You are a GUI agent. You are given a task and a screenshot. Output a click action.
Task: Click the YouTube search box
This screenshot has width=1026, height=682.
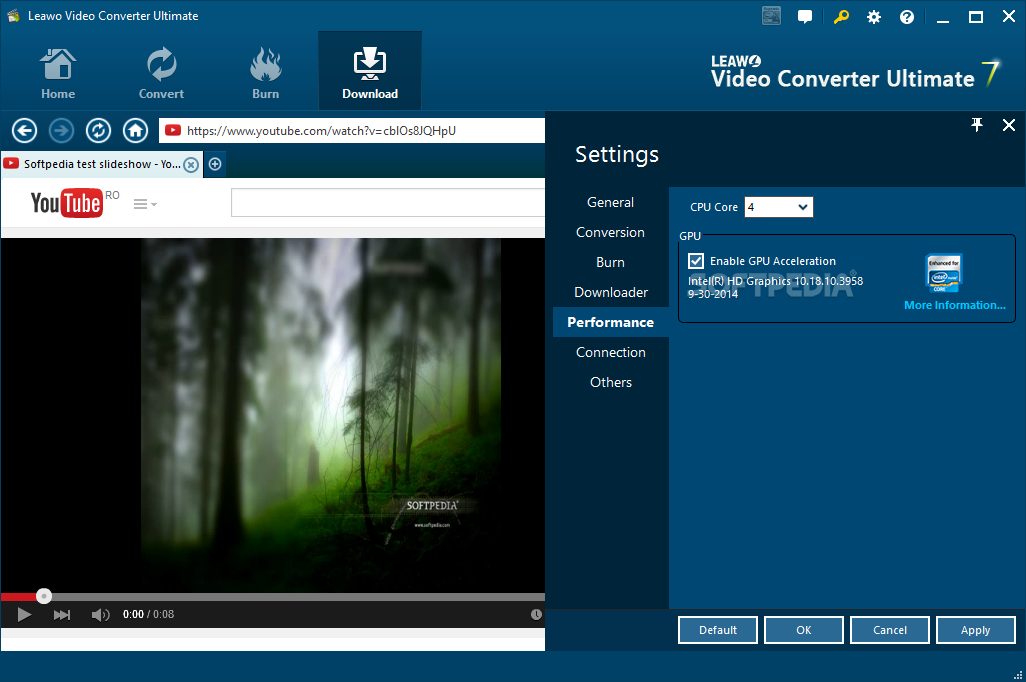pos(388,202)
